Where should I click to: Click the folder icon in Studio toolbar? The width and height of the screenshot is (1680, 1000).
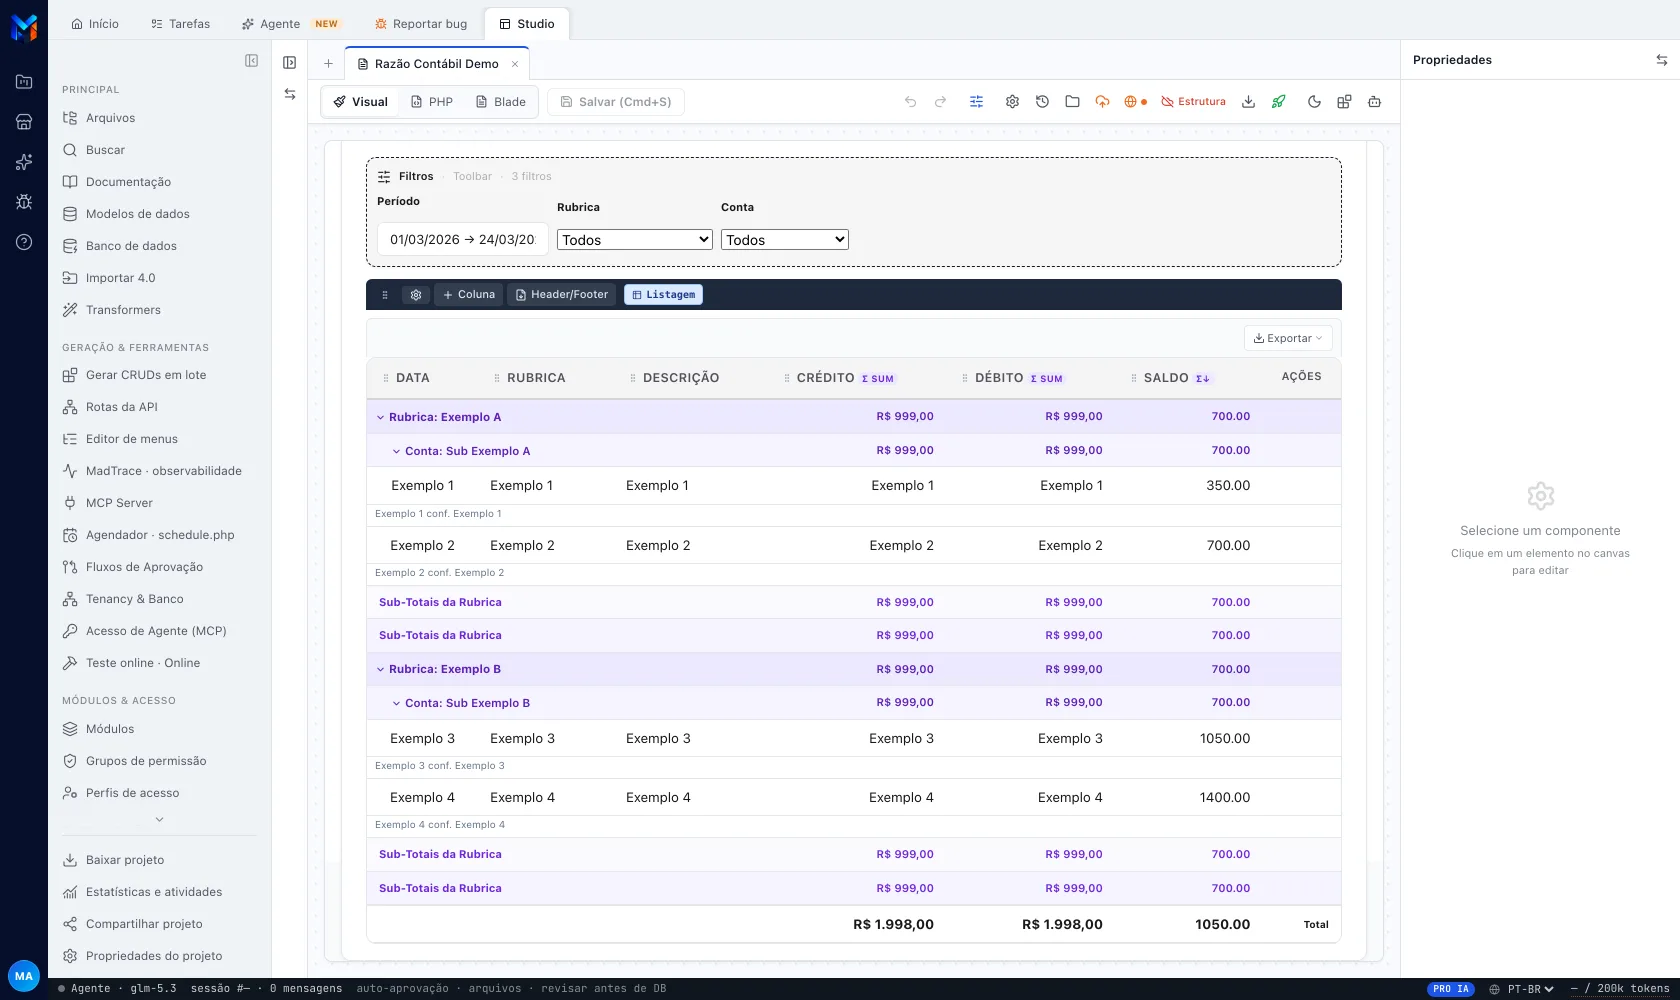tap(1072, 102)
